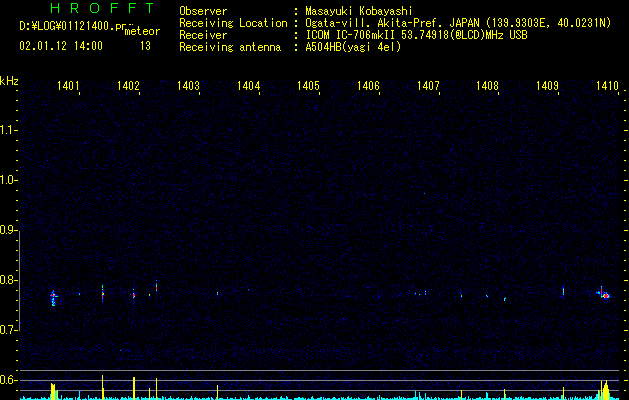Screen dimensions: 629x400
Task: Click the 1408 time axis marker
Action: 487,85
